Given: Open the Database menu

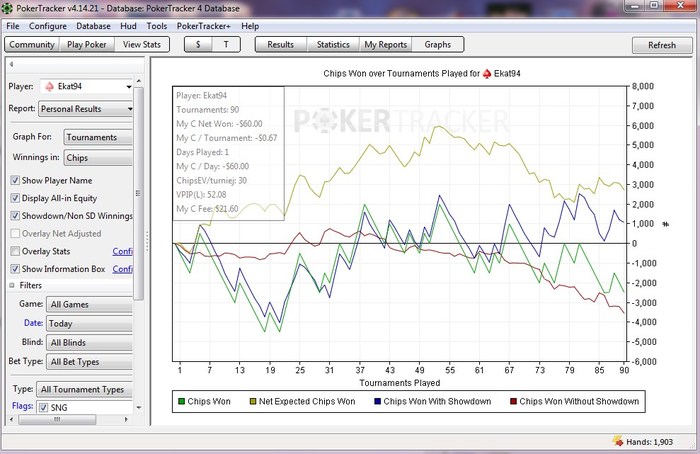Looking at the screenshot, I should point(93,26).
